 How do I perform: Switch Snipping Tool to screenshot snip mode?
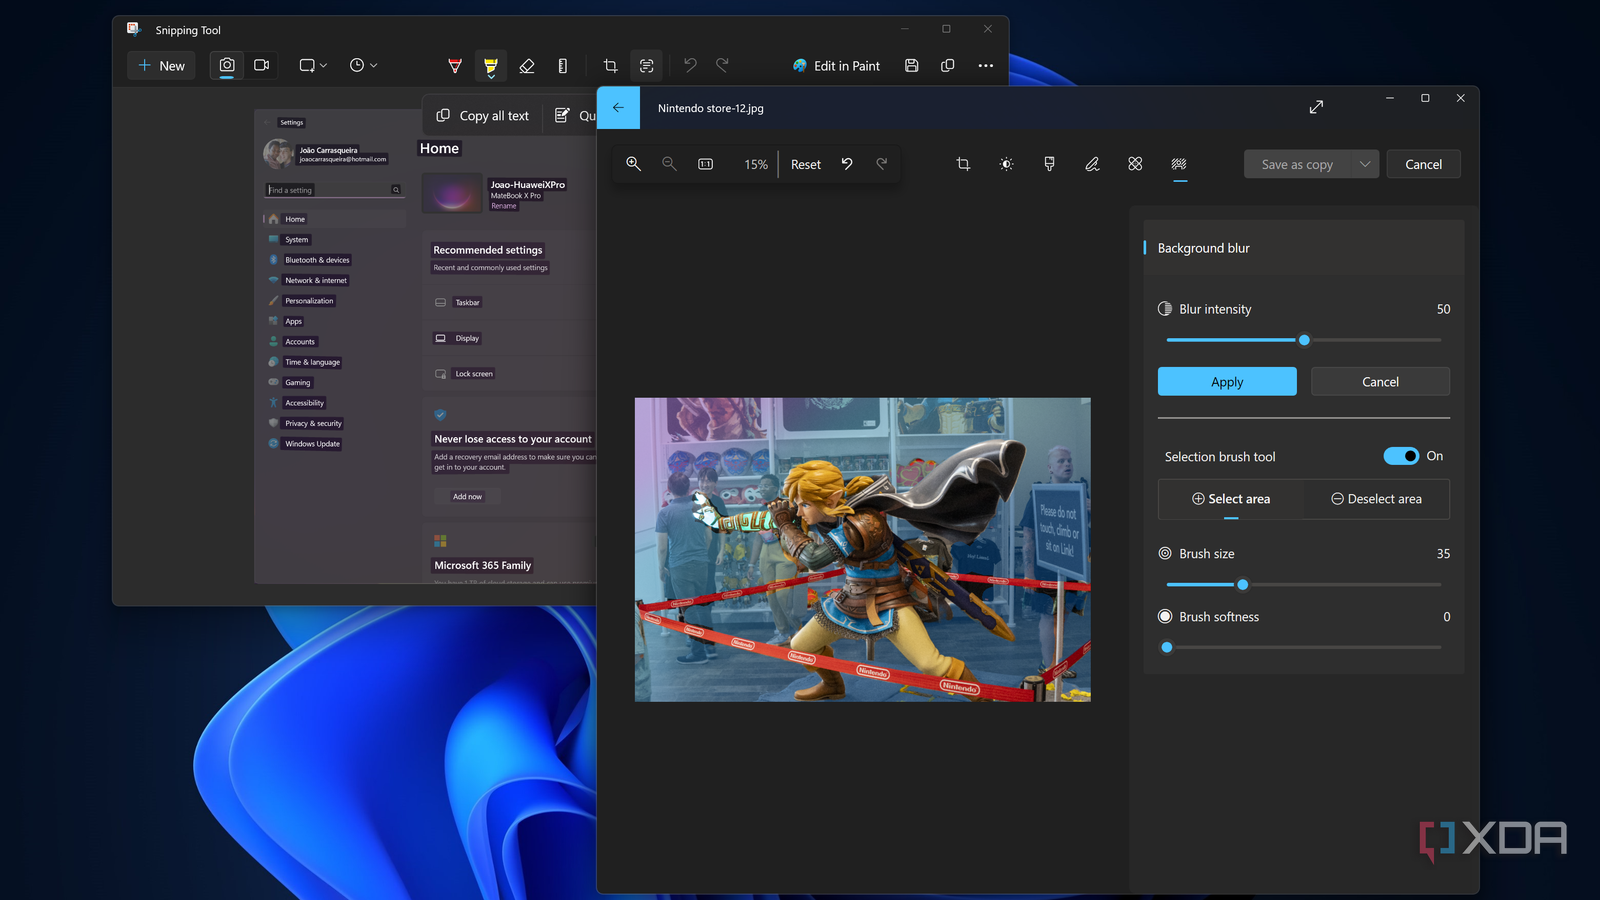[227, 66]
